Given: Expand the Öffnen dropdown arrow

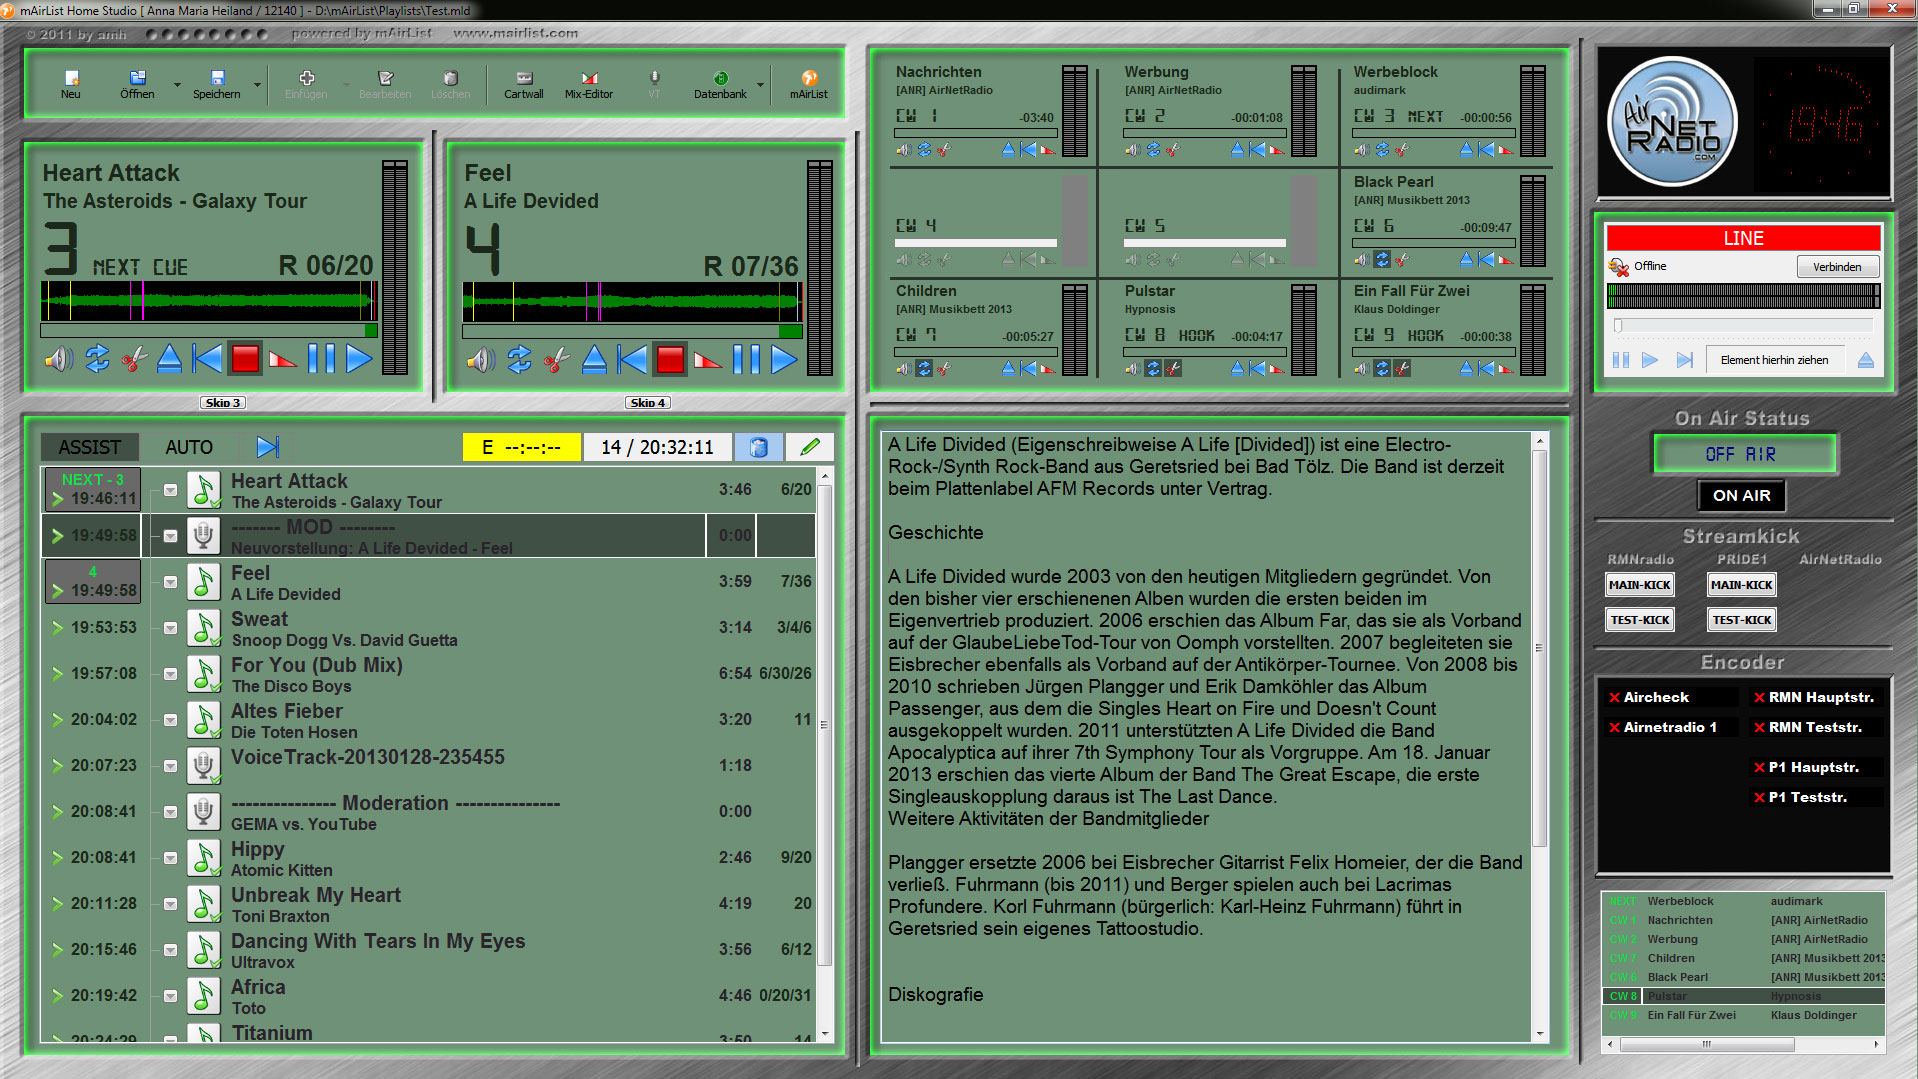Looking at the screenshot, I should (x=177, y=85).
